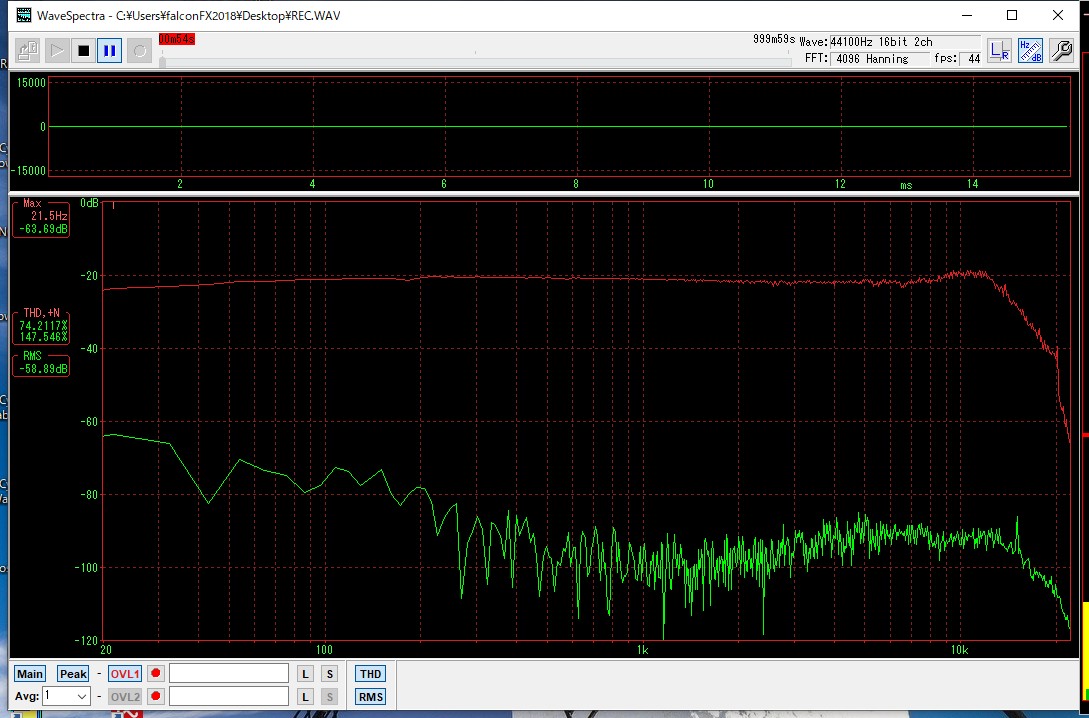Click the S save button for OVL1
The width and height of the screenshot is (1089, 718).
(329, 674)
